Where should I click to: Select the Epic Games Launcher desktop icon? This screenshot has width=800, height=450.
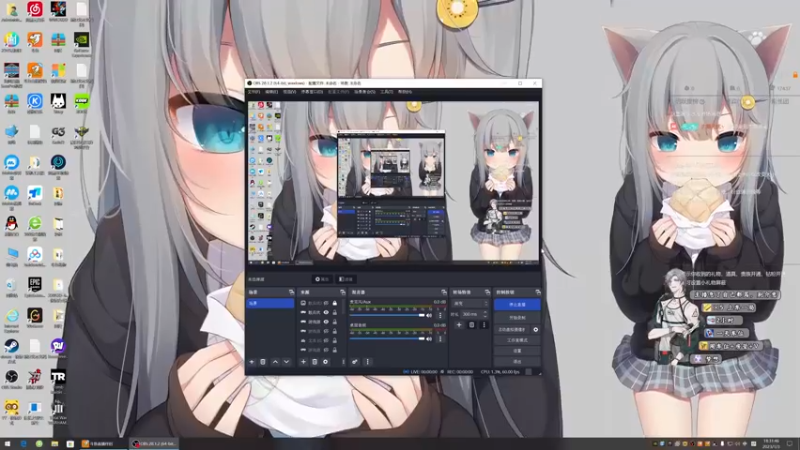click(35, 285)
